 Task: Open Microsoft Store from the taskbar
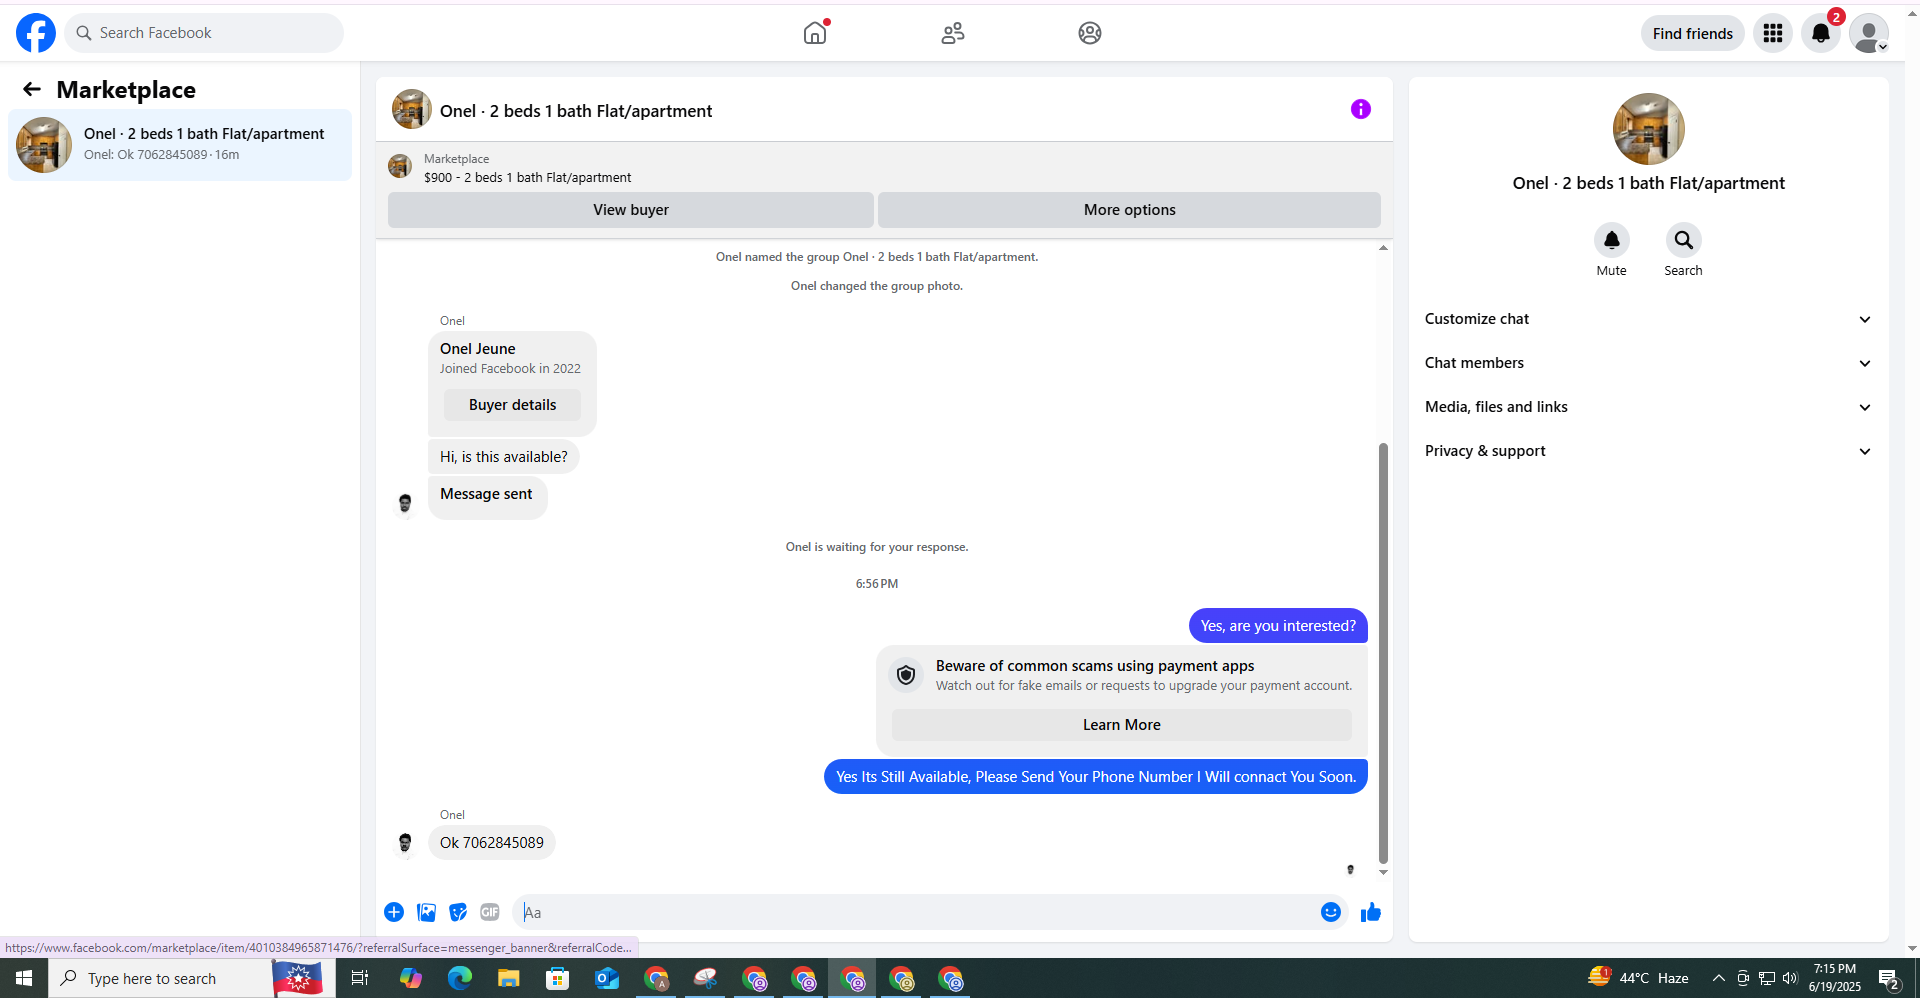click(558, 978)
